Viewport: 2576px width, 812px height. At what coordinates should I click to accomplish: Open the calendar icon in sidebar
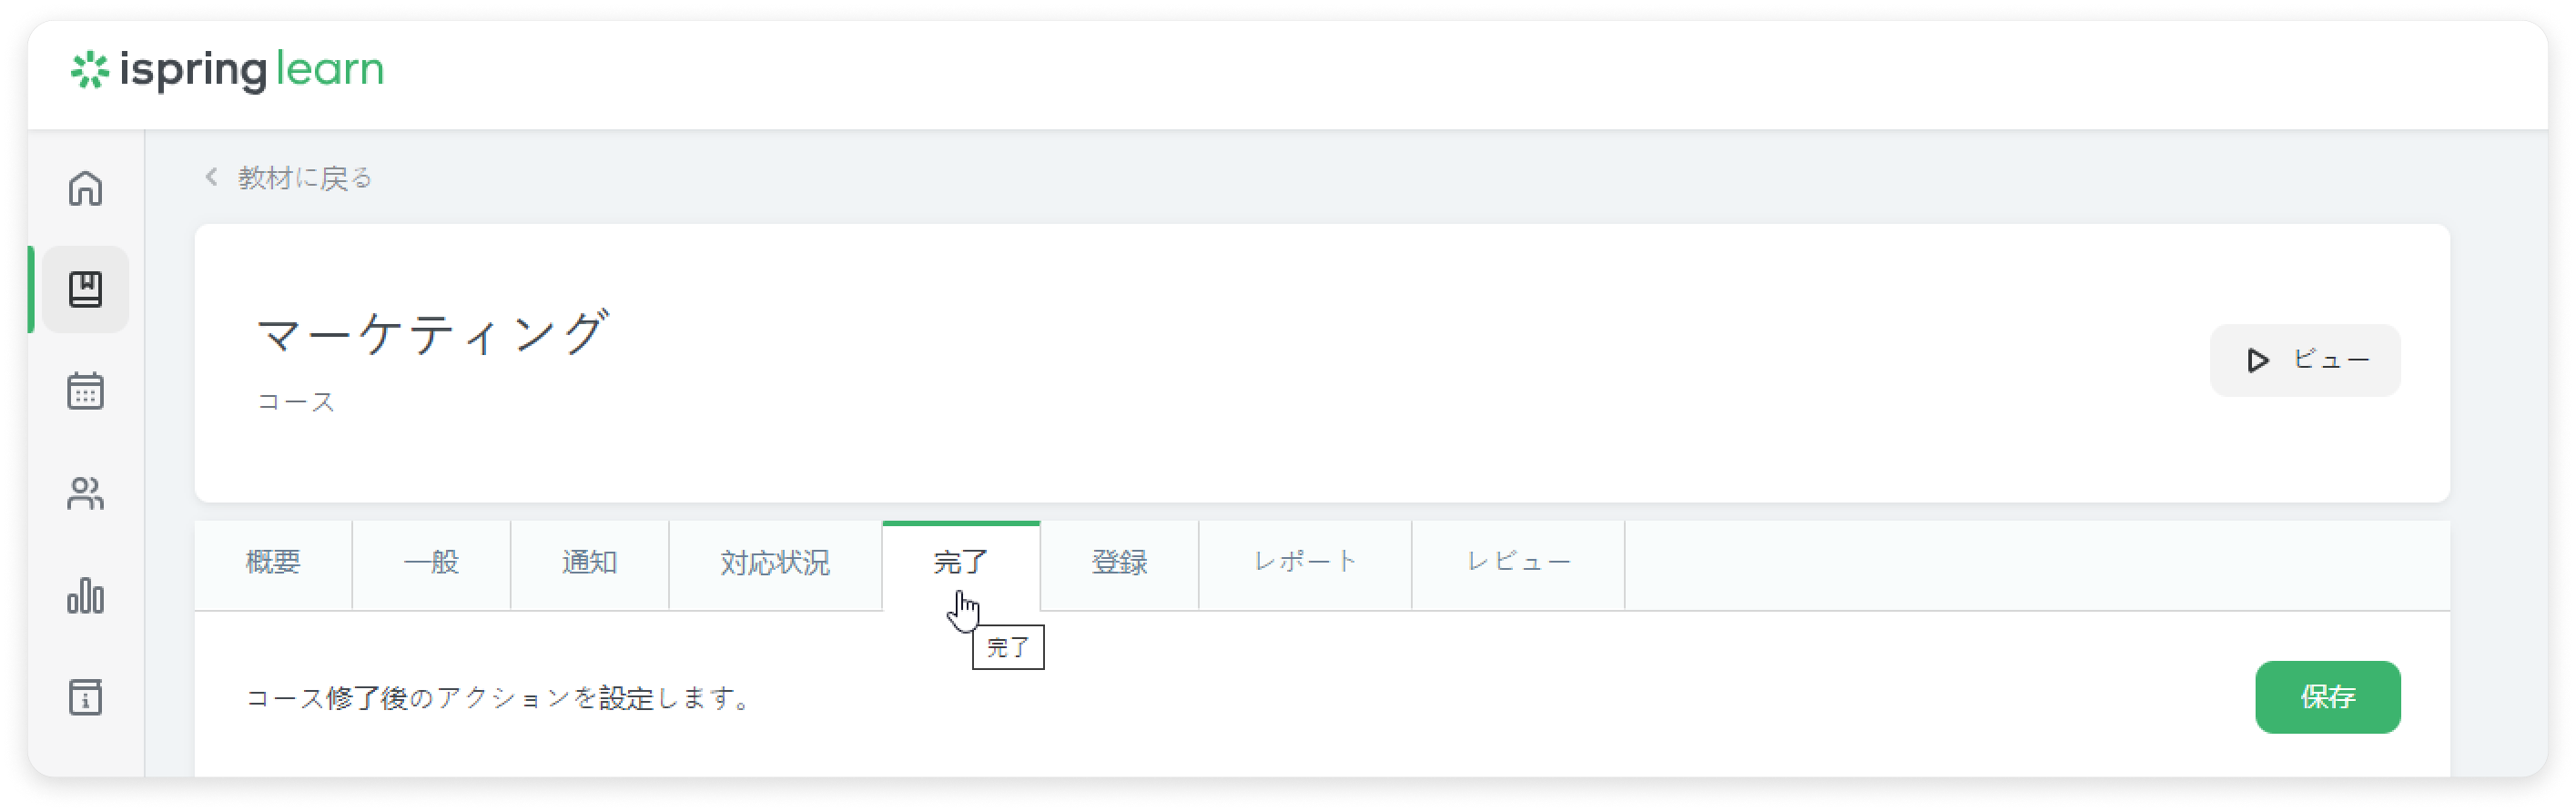[x=85, y=391]
